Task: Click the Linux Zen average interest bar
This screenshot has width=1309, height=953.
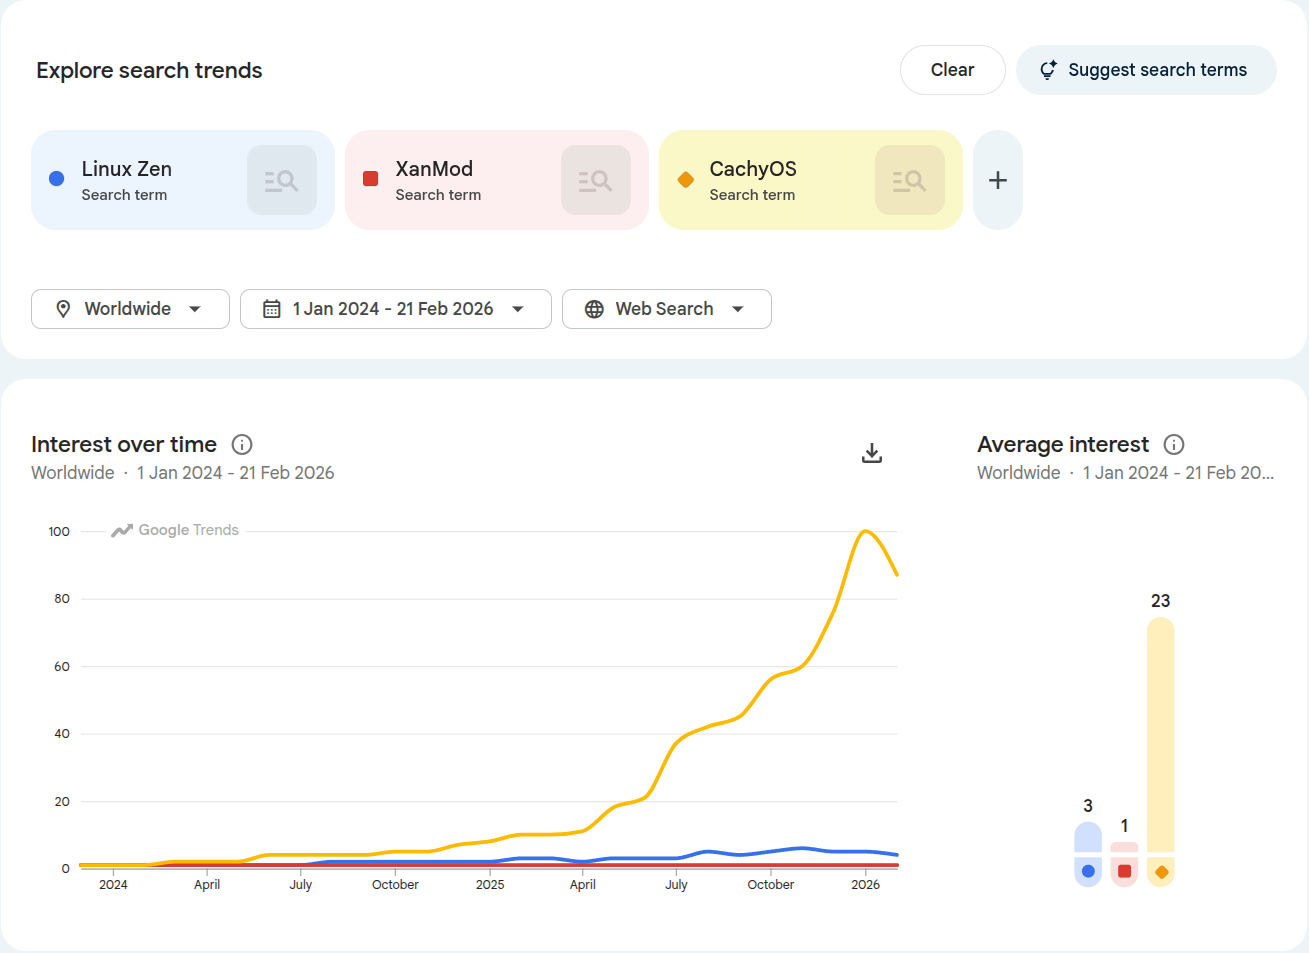Action: click(x=1088, y=838)
